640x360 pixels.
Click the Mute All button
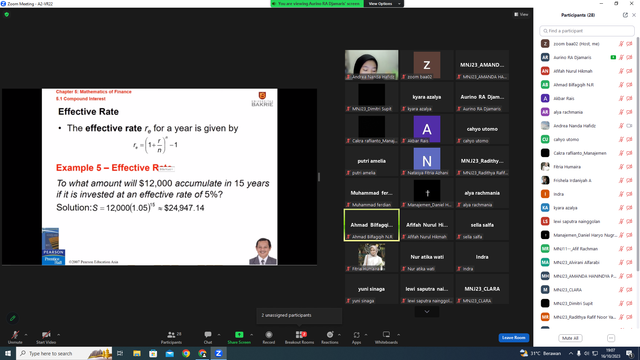click(570, 338)
